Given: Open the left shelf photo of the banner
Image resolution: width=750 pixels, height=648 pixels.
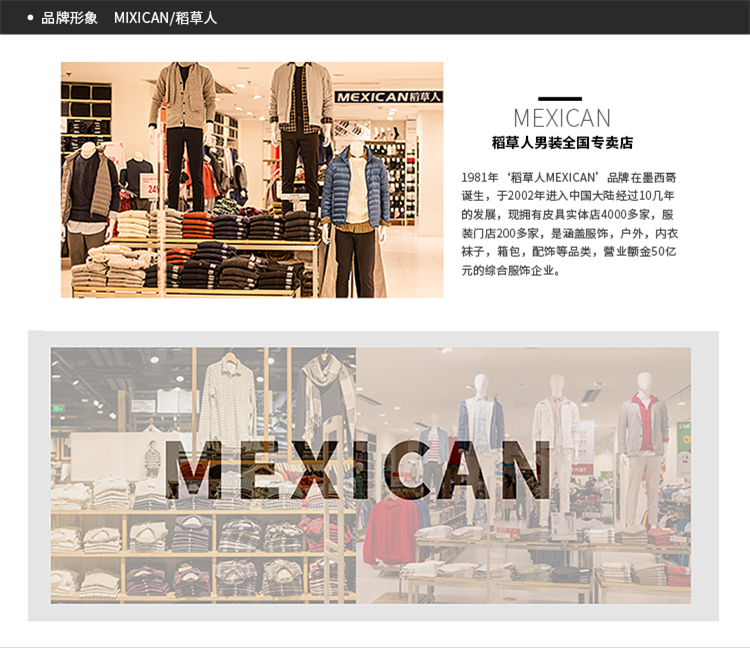Looking at the screenshot, I should pos(203,475).
